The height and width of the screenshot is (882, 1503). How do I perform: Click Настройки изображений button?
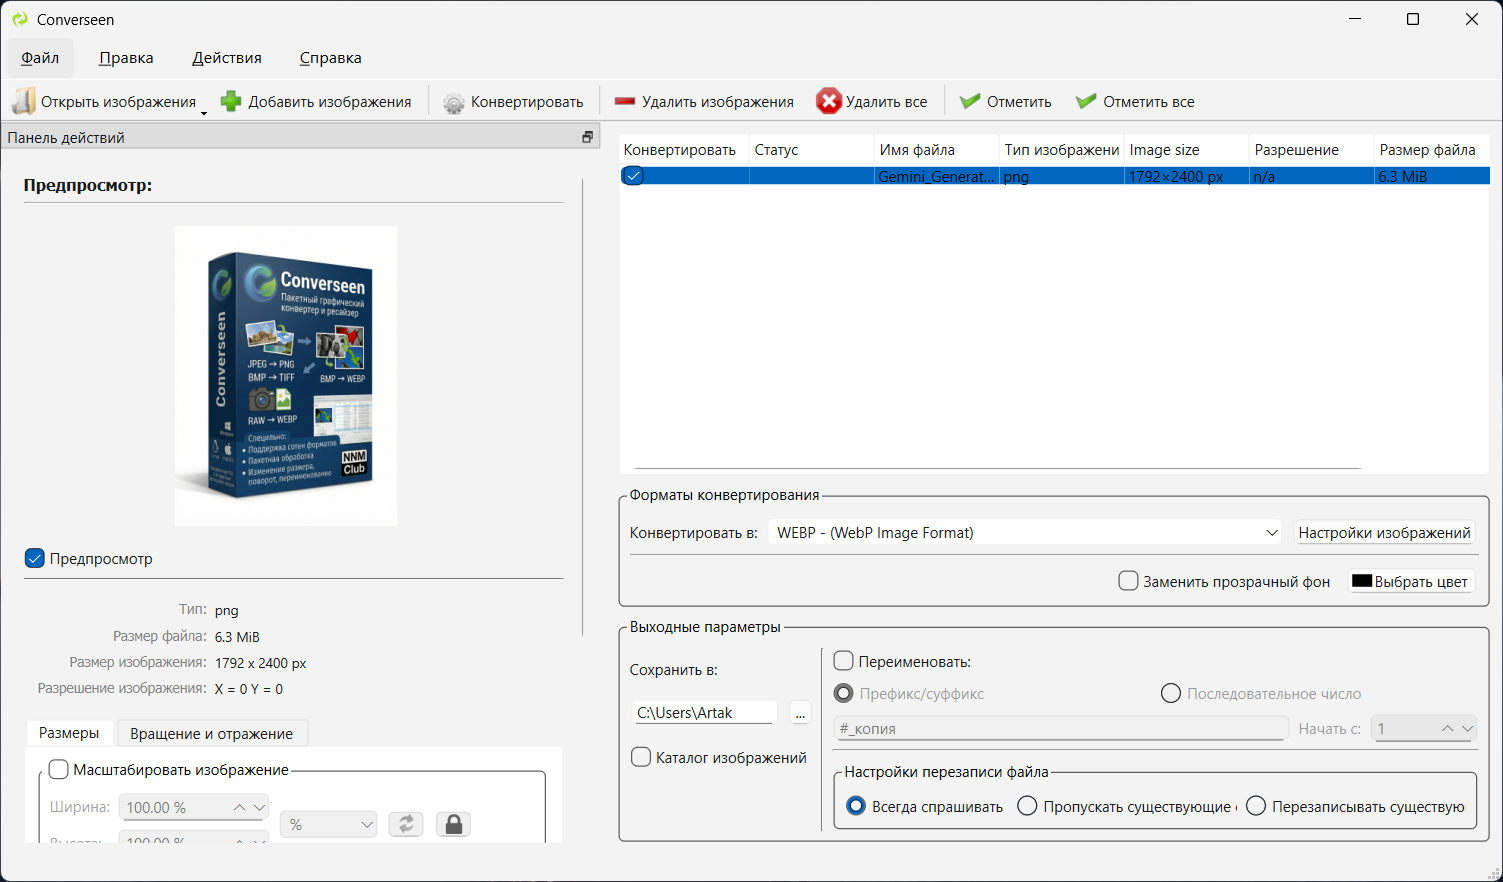pos(1384,533)
